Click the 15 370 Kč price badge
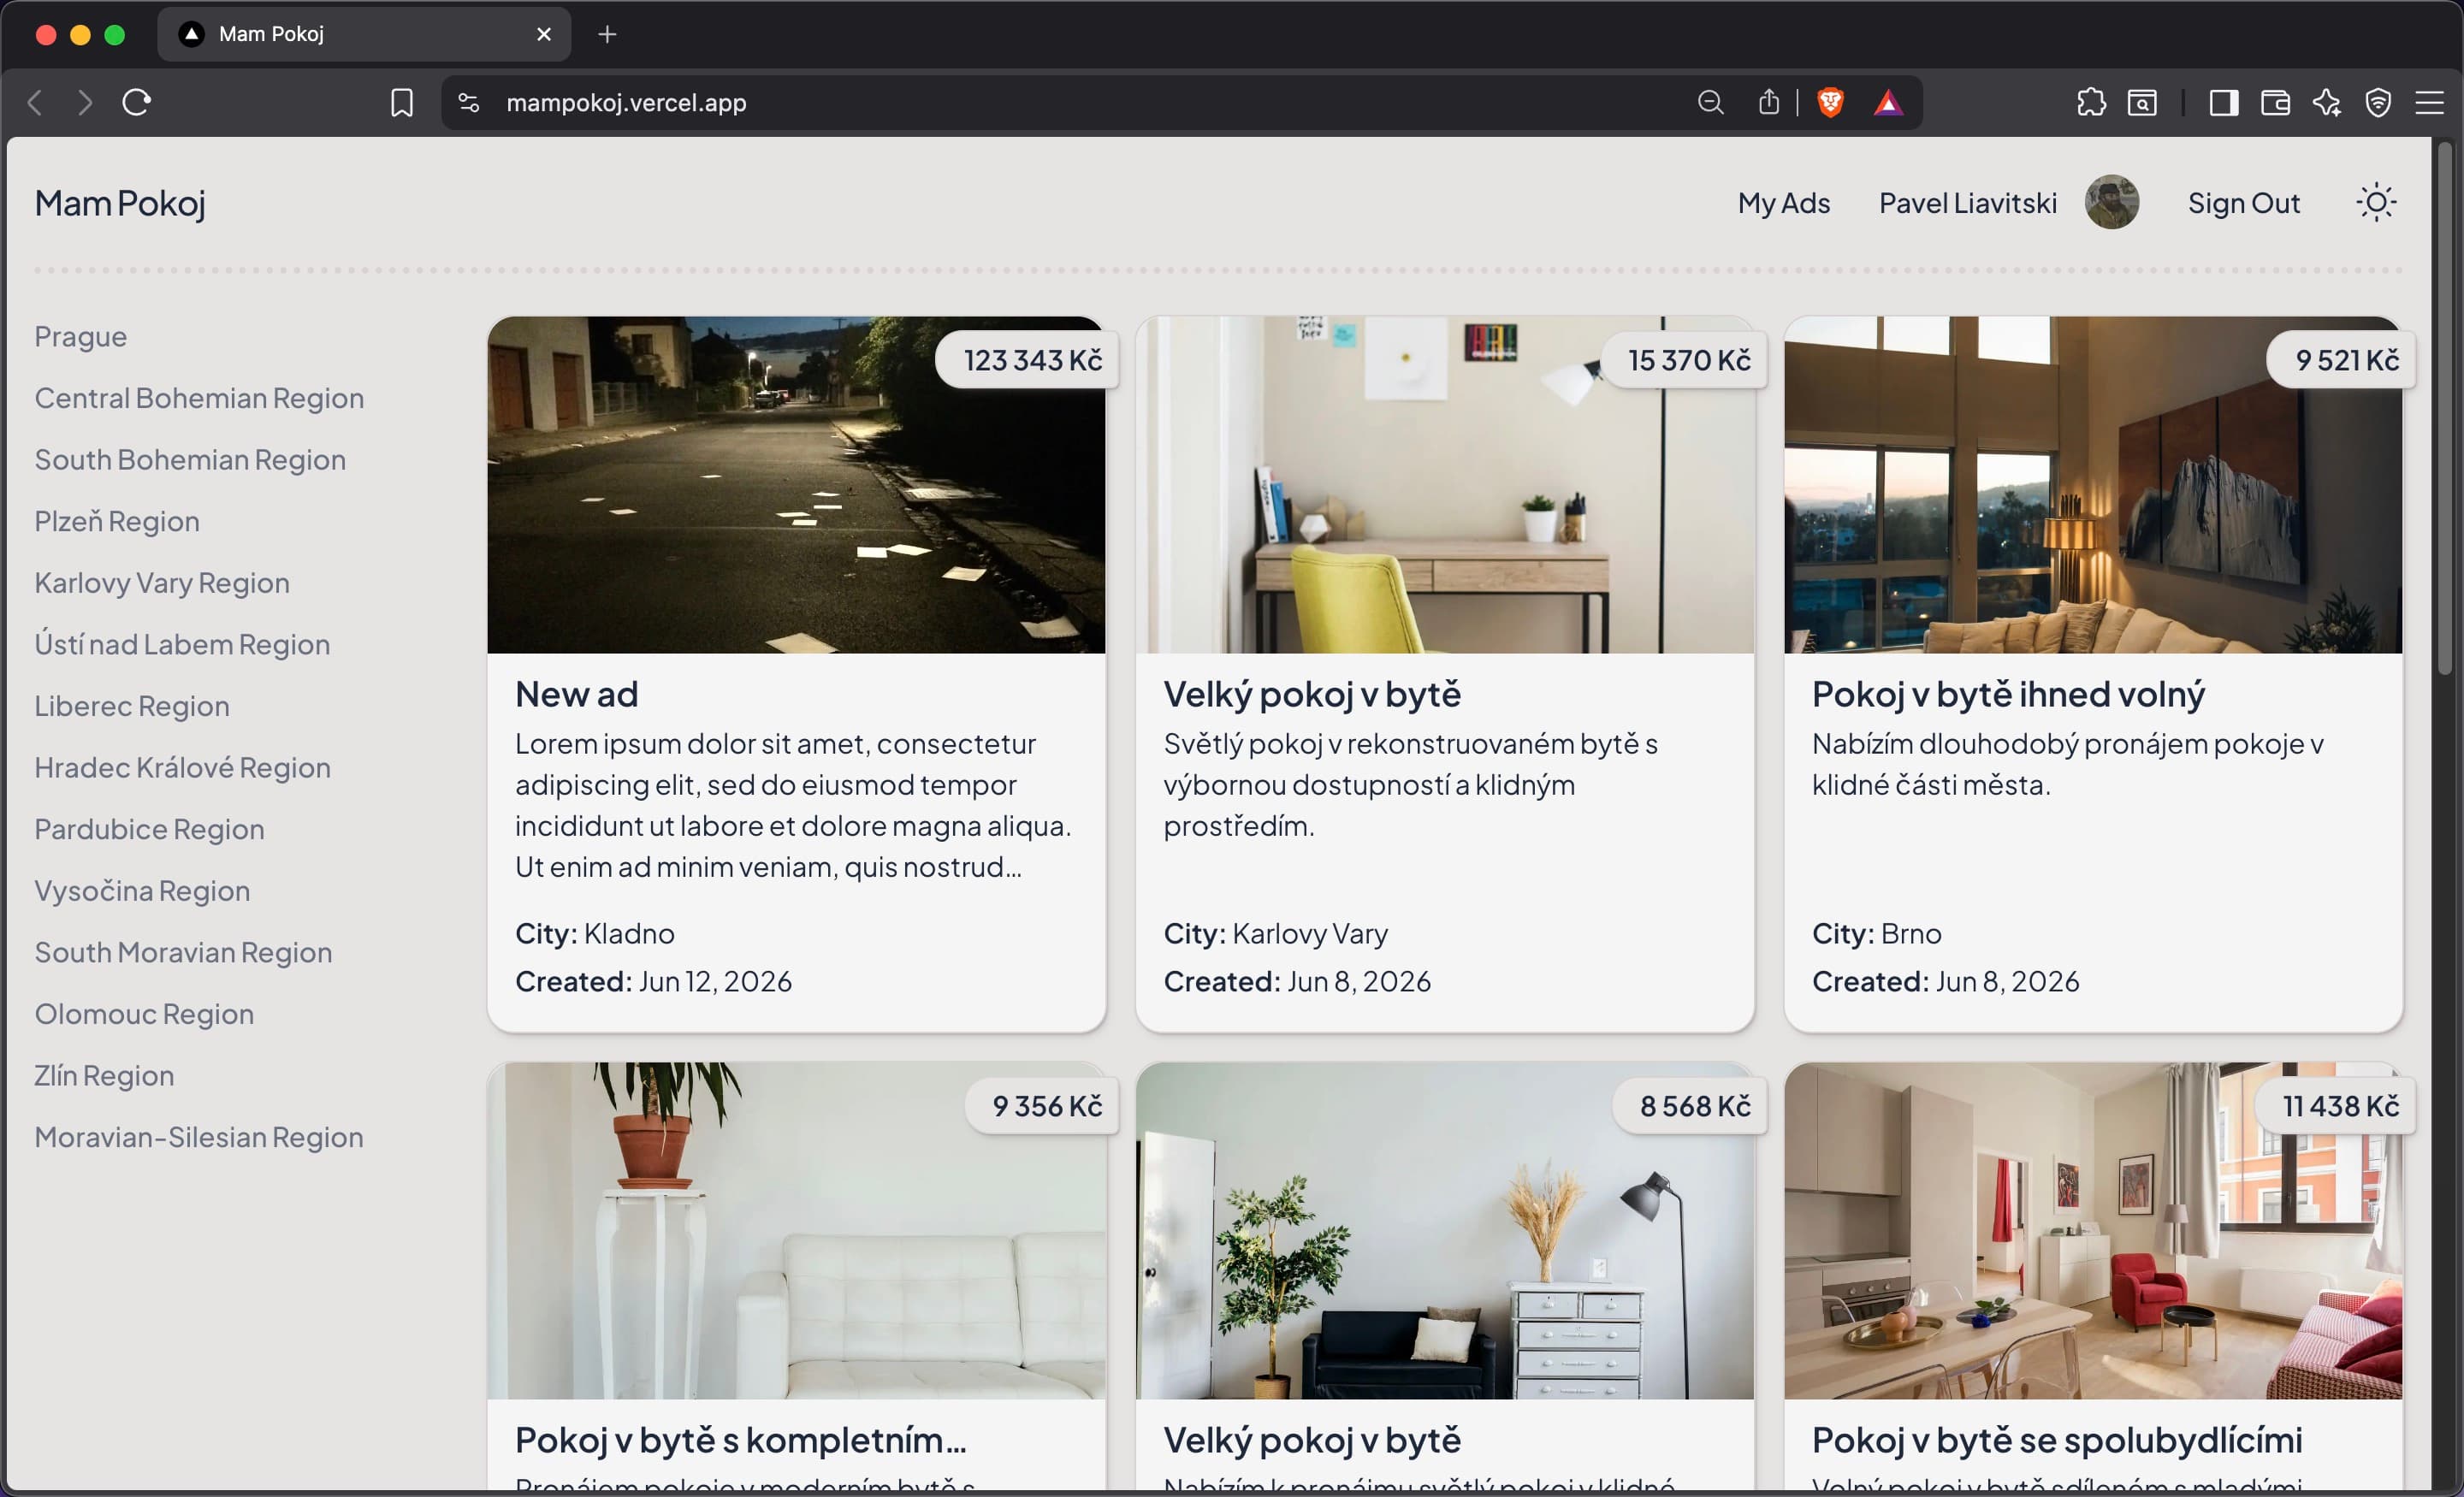The image size is (2464, 1497). coord(1685,360)
